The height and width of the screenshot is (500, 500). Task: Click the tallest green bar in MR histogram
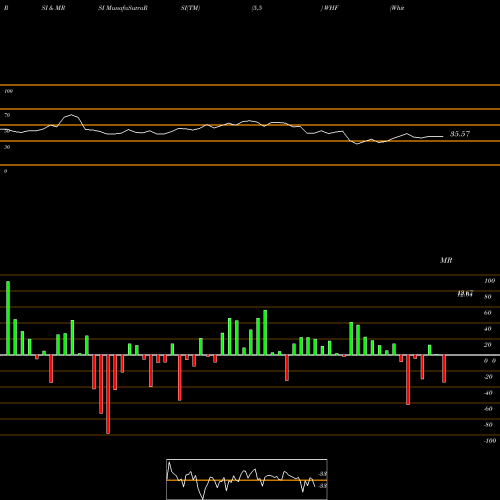(x=8, y=318)
